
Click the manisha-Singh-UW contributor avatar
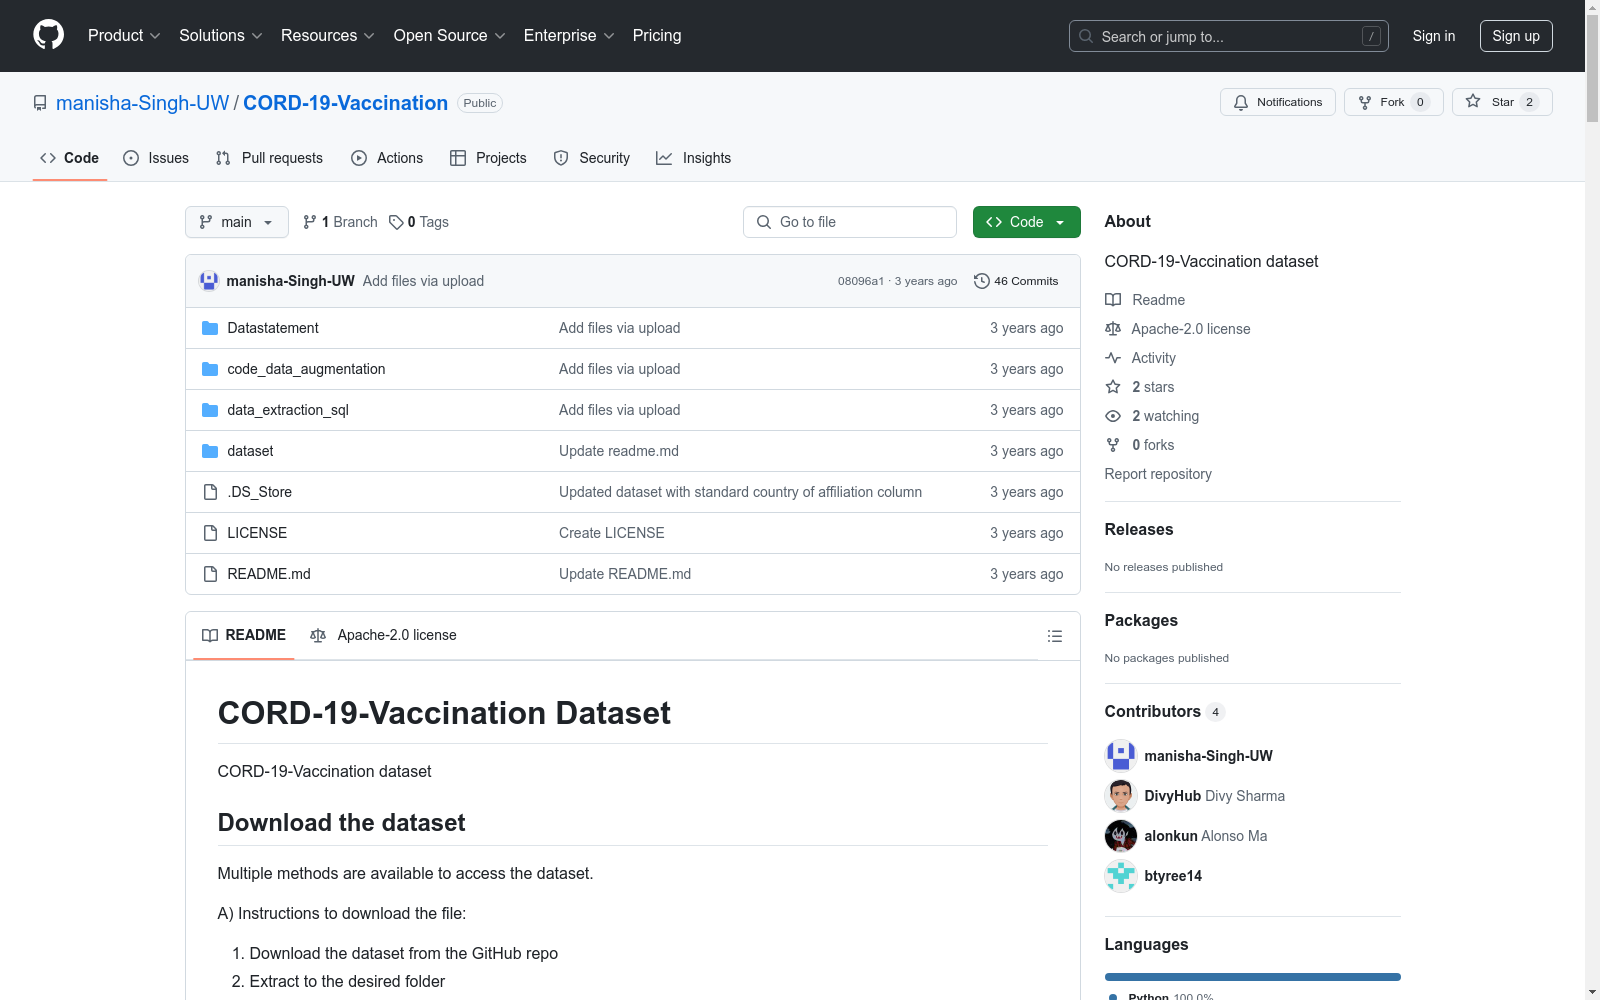[x=1121, y=756]
